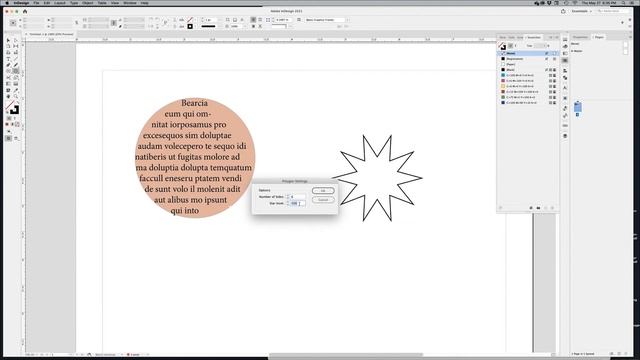
Task: Select the Scissors tool
Action: coord(8,78)
